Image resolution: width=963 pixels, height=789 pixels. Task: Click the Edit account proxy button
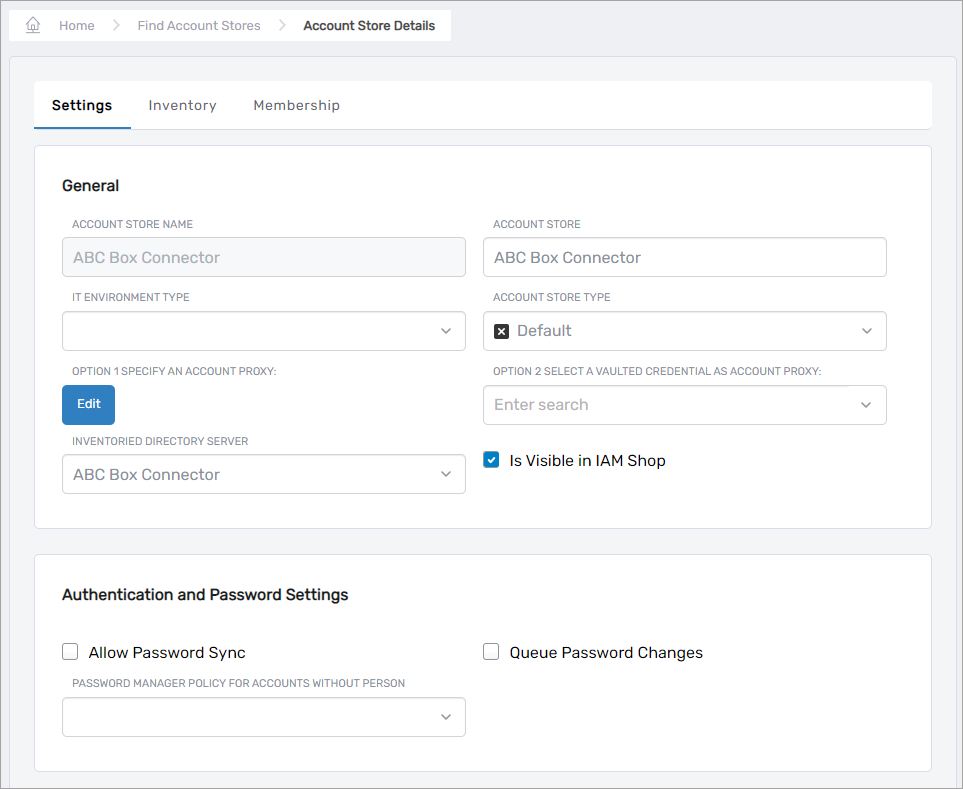(x=88, y=404)
